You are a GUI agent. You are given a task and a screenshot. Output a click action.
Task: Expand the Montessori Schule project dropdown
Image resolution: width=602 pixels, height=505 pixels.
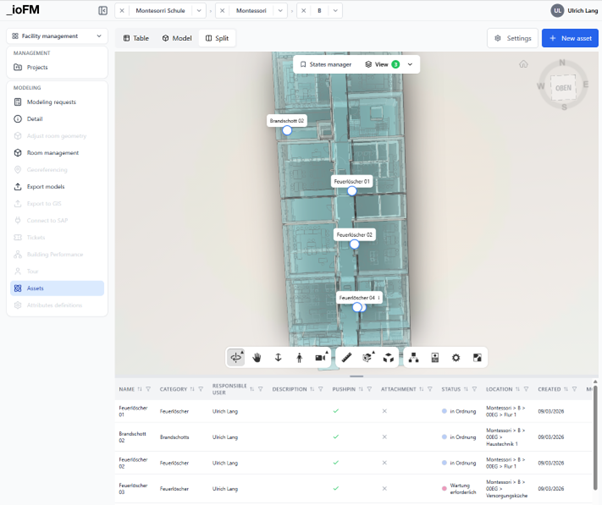pos(199,11)
